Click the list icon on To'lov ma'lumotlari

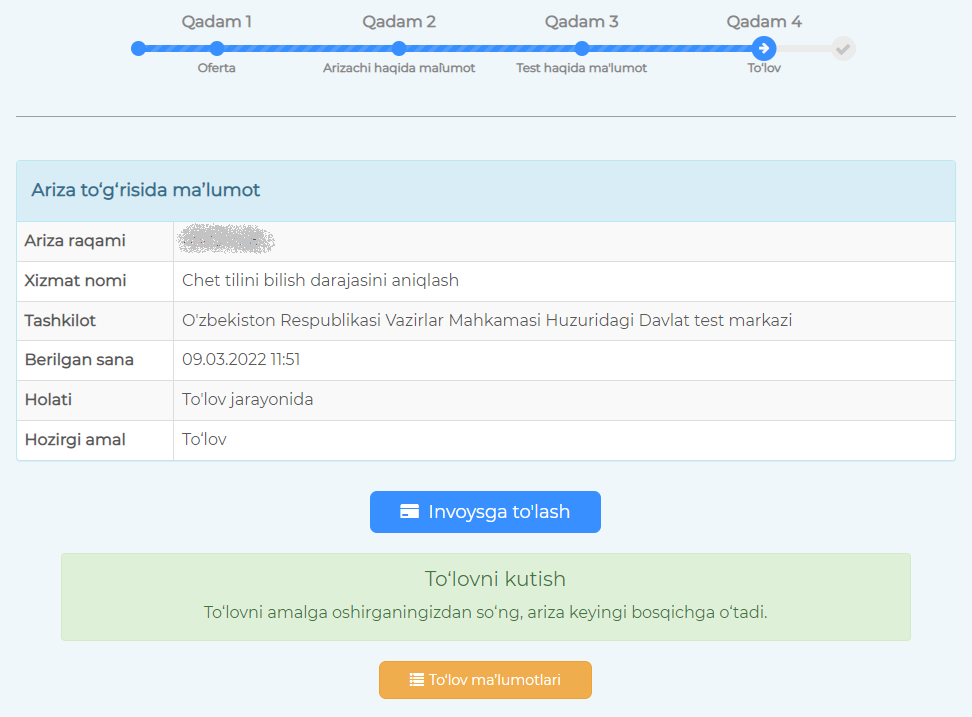tap(417, 680)
